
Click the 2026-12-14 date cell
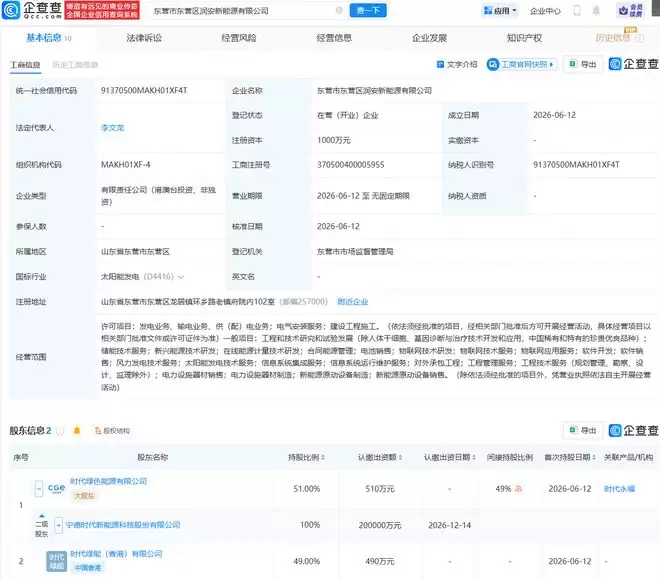tap(450, 525)
